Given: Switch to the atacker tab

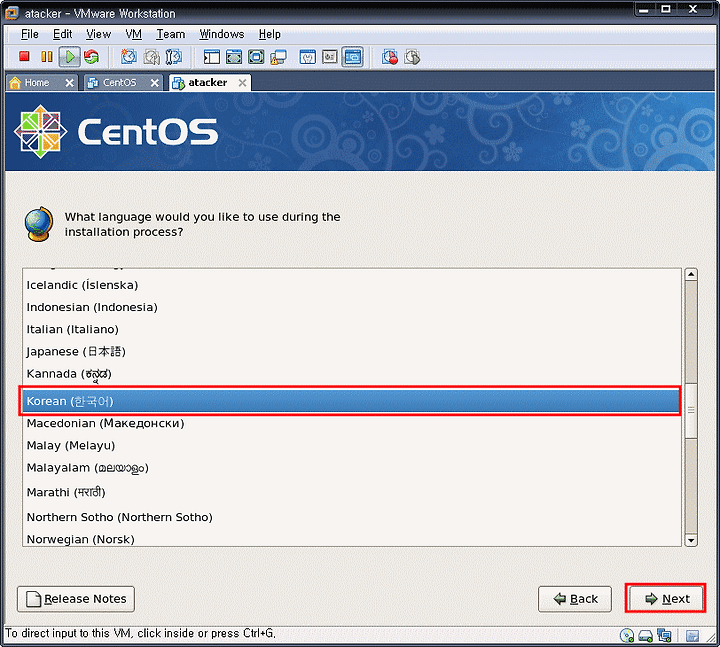Looking at the screenshot, I should point(208,83).
